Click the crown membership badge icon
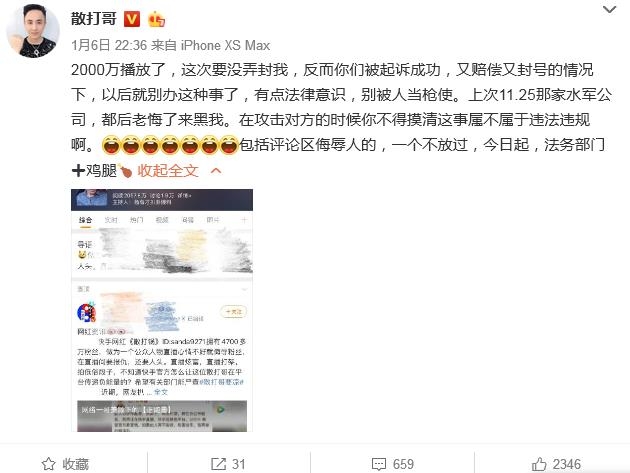 pos(156,19)
